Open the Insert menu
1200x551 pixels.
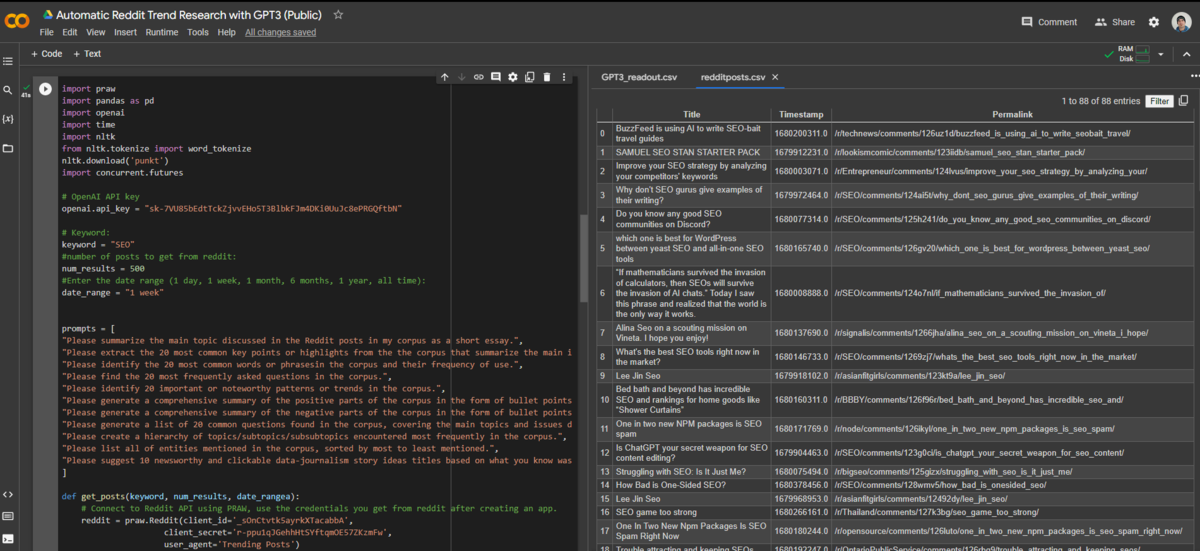click(x=126, y=32)
